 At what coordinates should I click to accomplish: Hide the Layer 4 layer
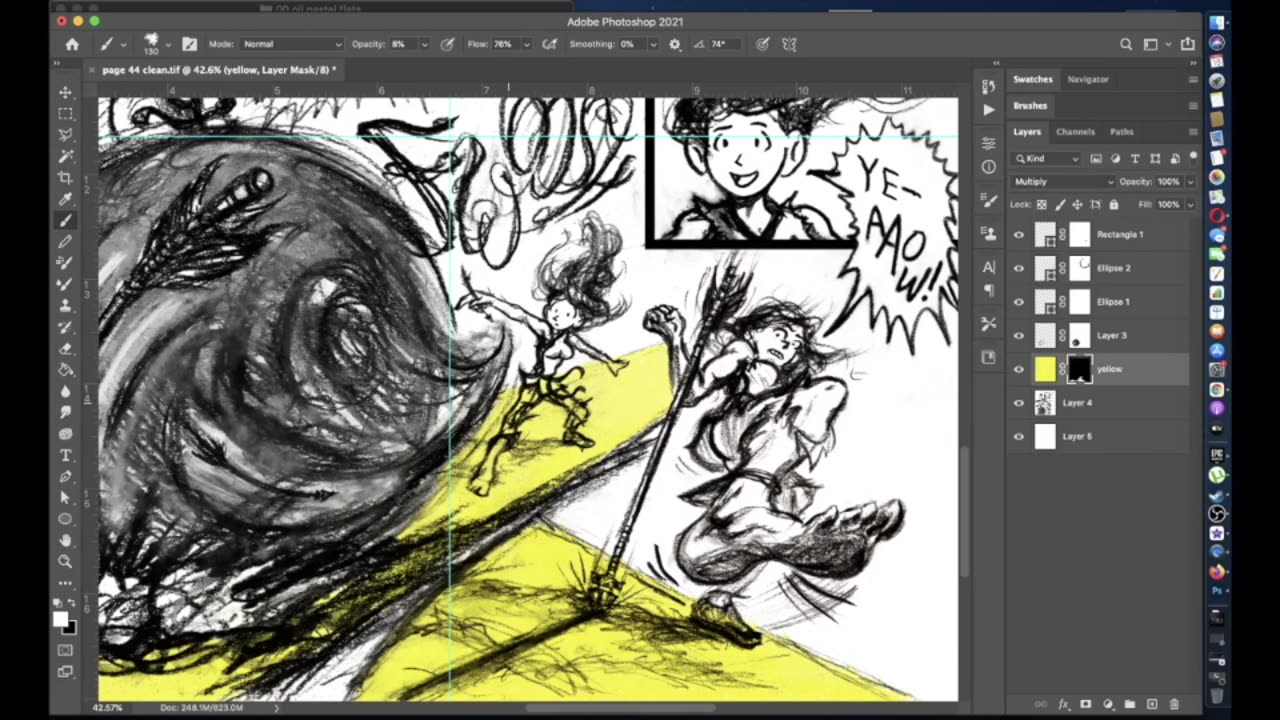click(x=1019, y=403)
